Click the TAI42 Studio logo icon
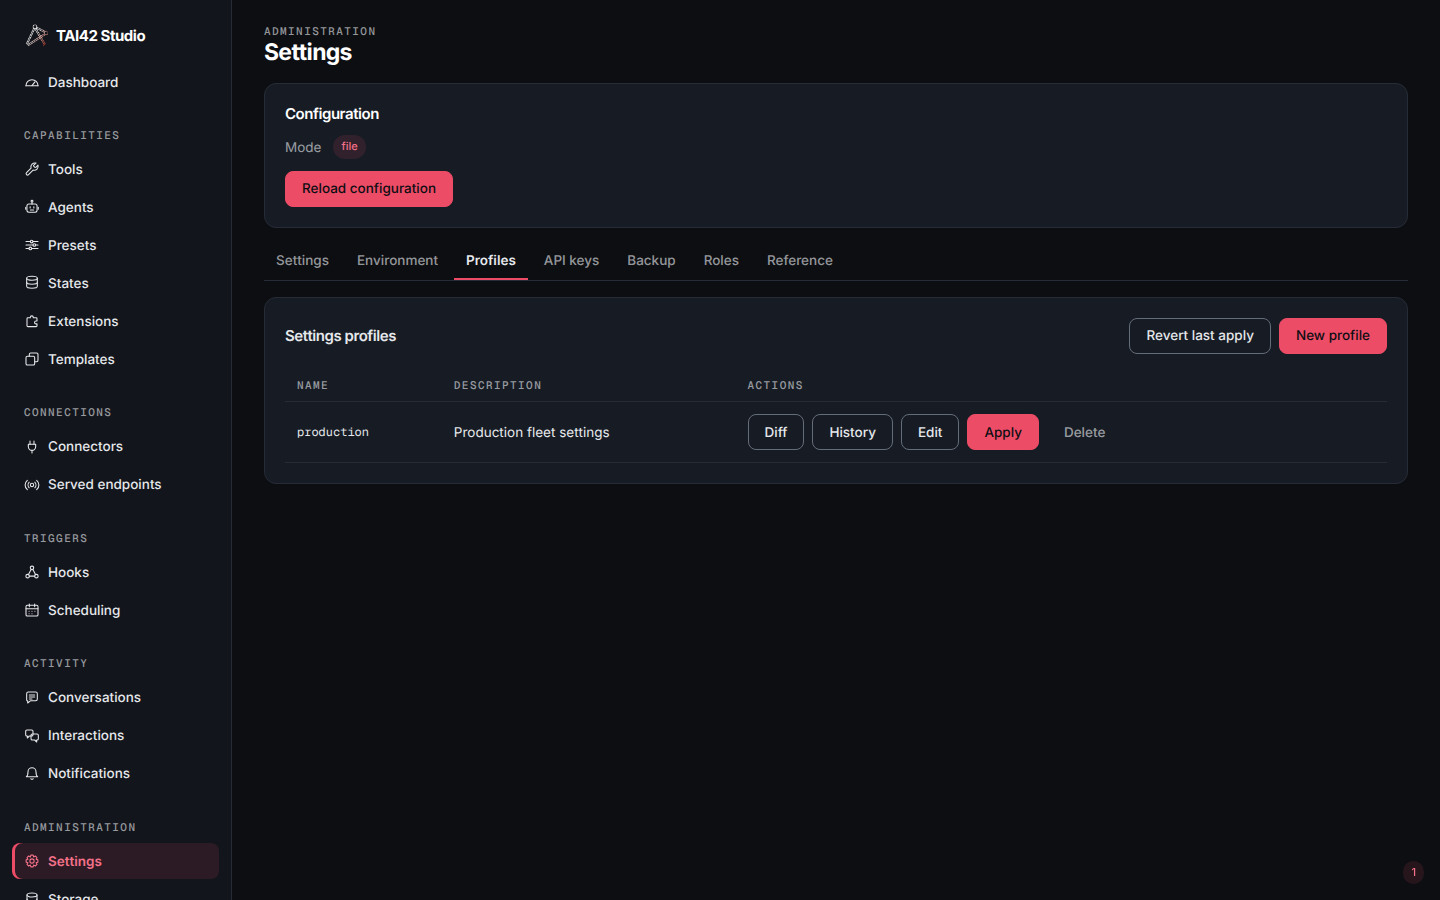Image resolution: width=1440 pixels, height=900 pixels. [x=36, y=35]
